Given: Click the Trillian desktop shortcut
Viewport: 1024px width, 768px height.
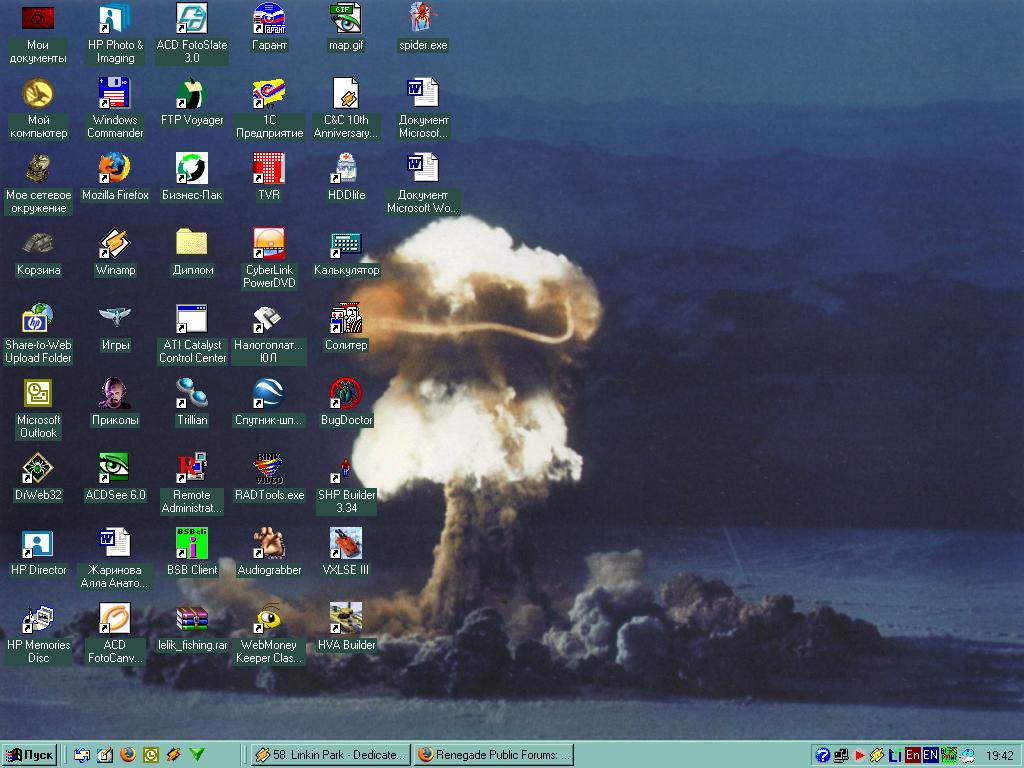Looking at the screenshot, I should (x=192, y=393).
